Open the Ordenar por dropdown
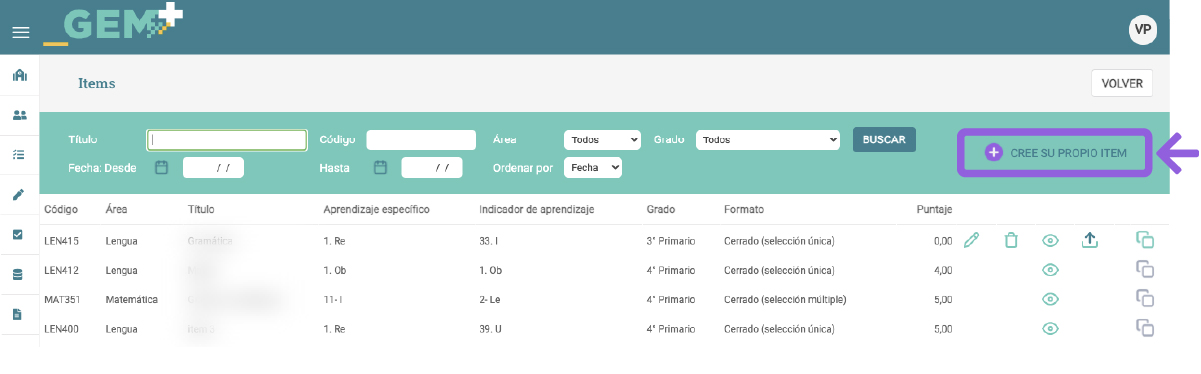Image resolution: width=1201 pixels, height=374 pixels. pos(593,168)
